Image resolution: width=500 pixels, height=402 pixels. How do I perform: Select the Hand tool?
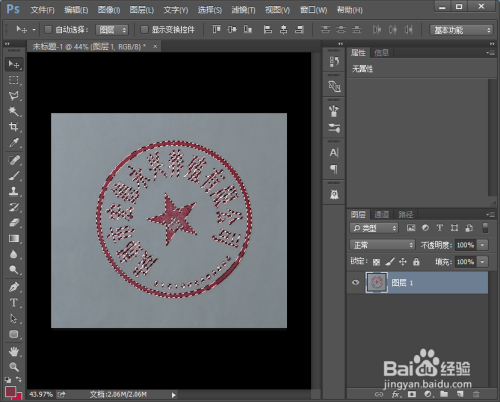(x=14, y=351)
